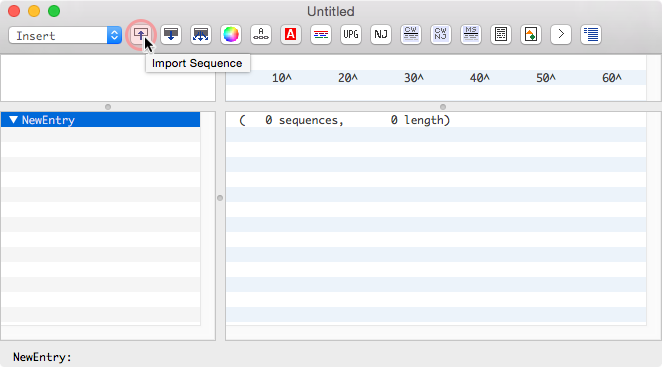Image resolution: width=662 pixels, height=367 pixels.
Task: Click the MS alignment icon
Action: tap(471, 34)
